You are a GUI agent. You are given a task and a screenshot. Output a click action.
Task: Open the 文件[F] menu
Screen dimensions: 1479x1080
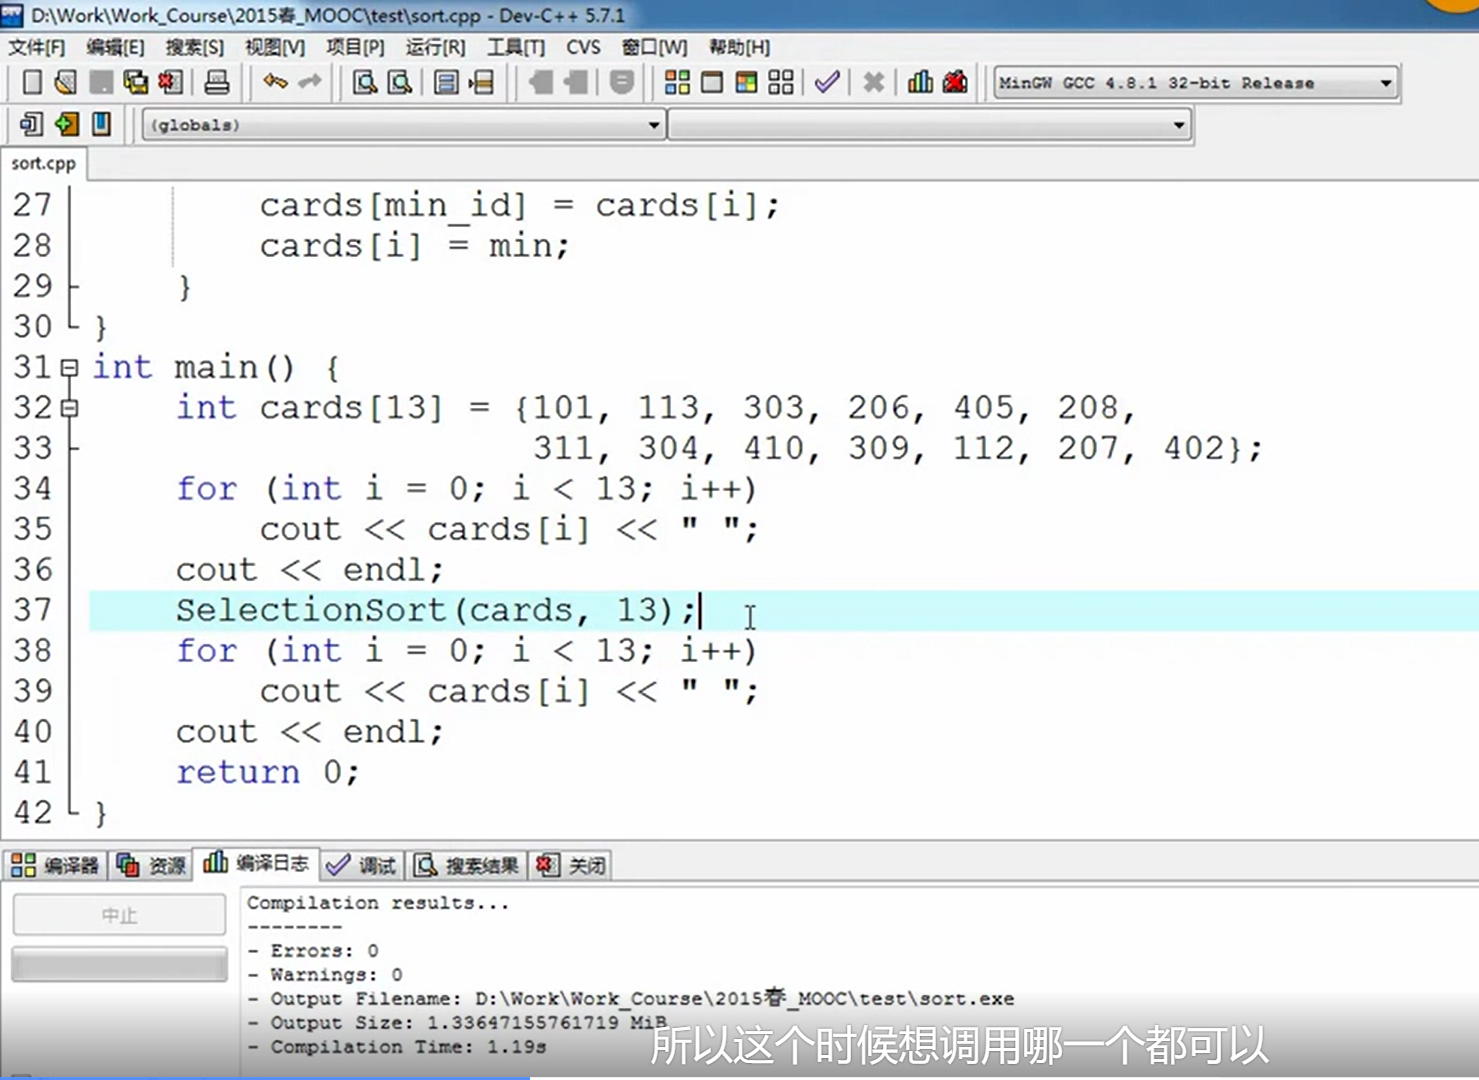coord(37,47)
